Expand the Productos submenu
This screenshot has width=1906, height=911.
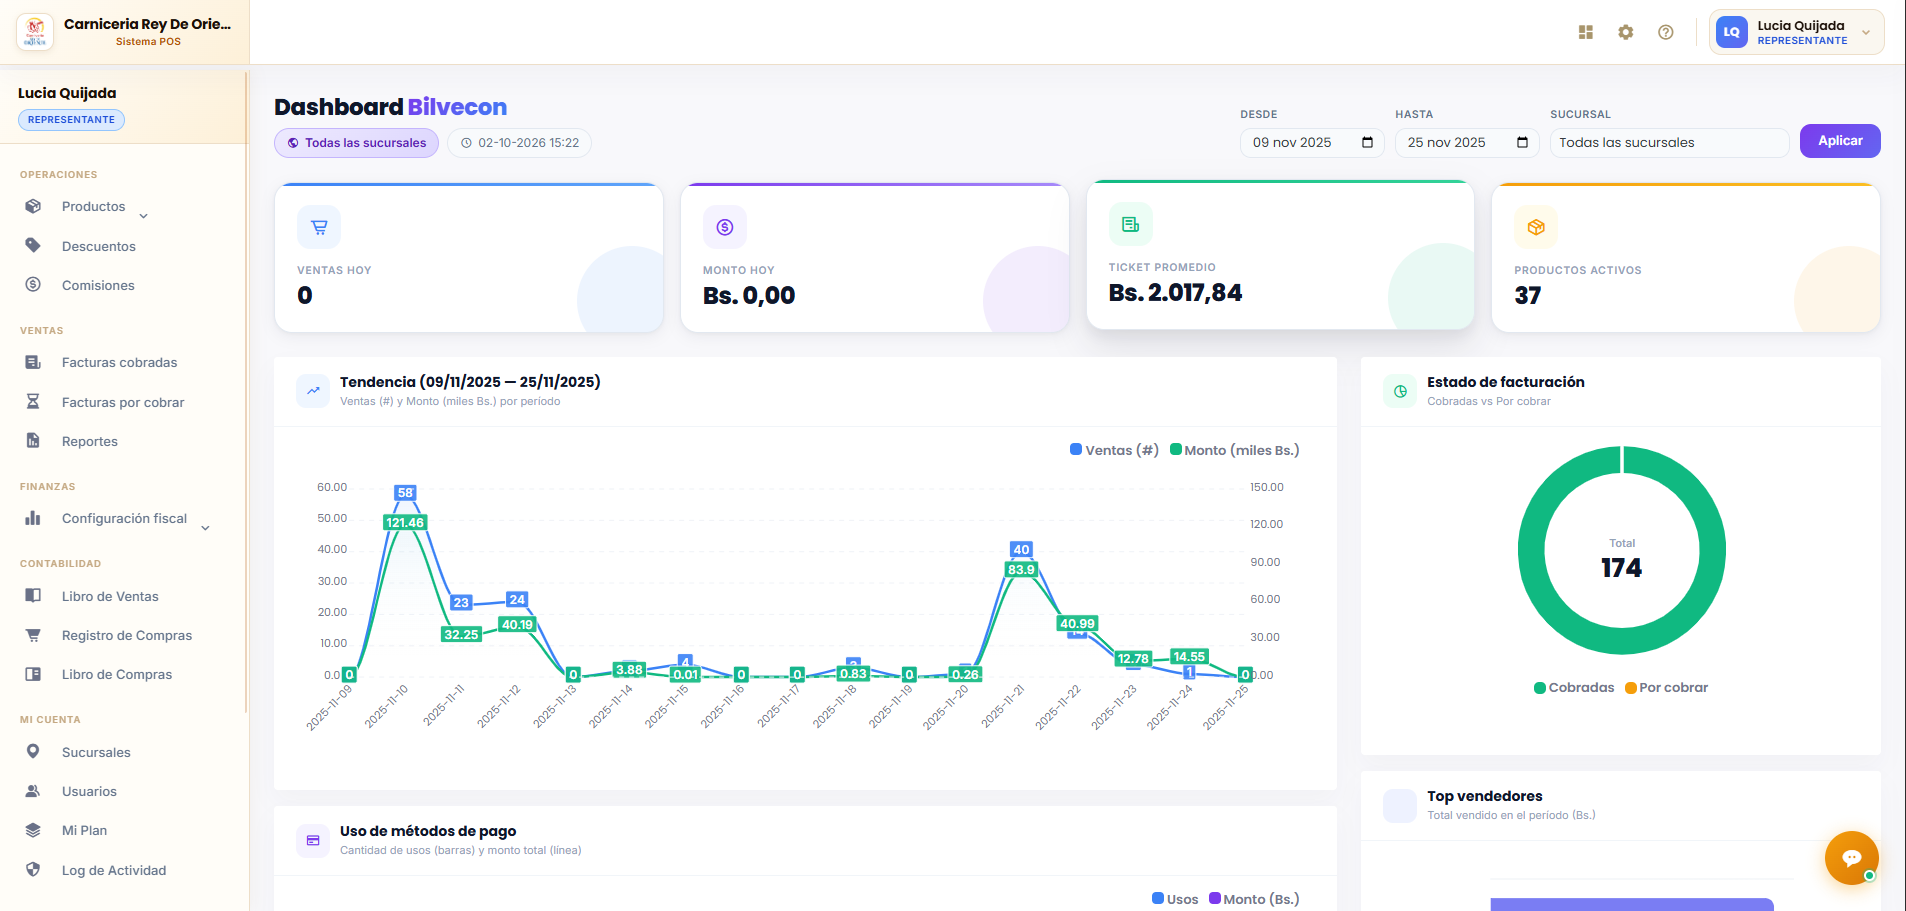144,215
